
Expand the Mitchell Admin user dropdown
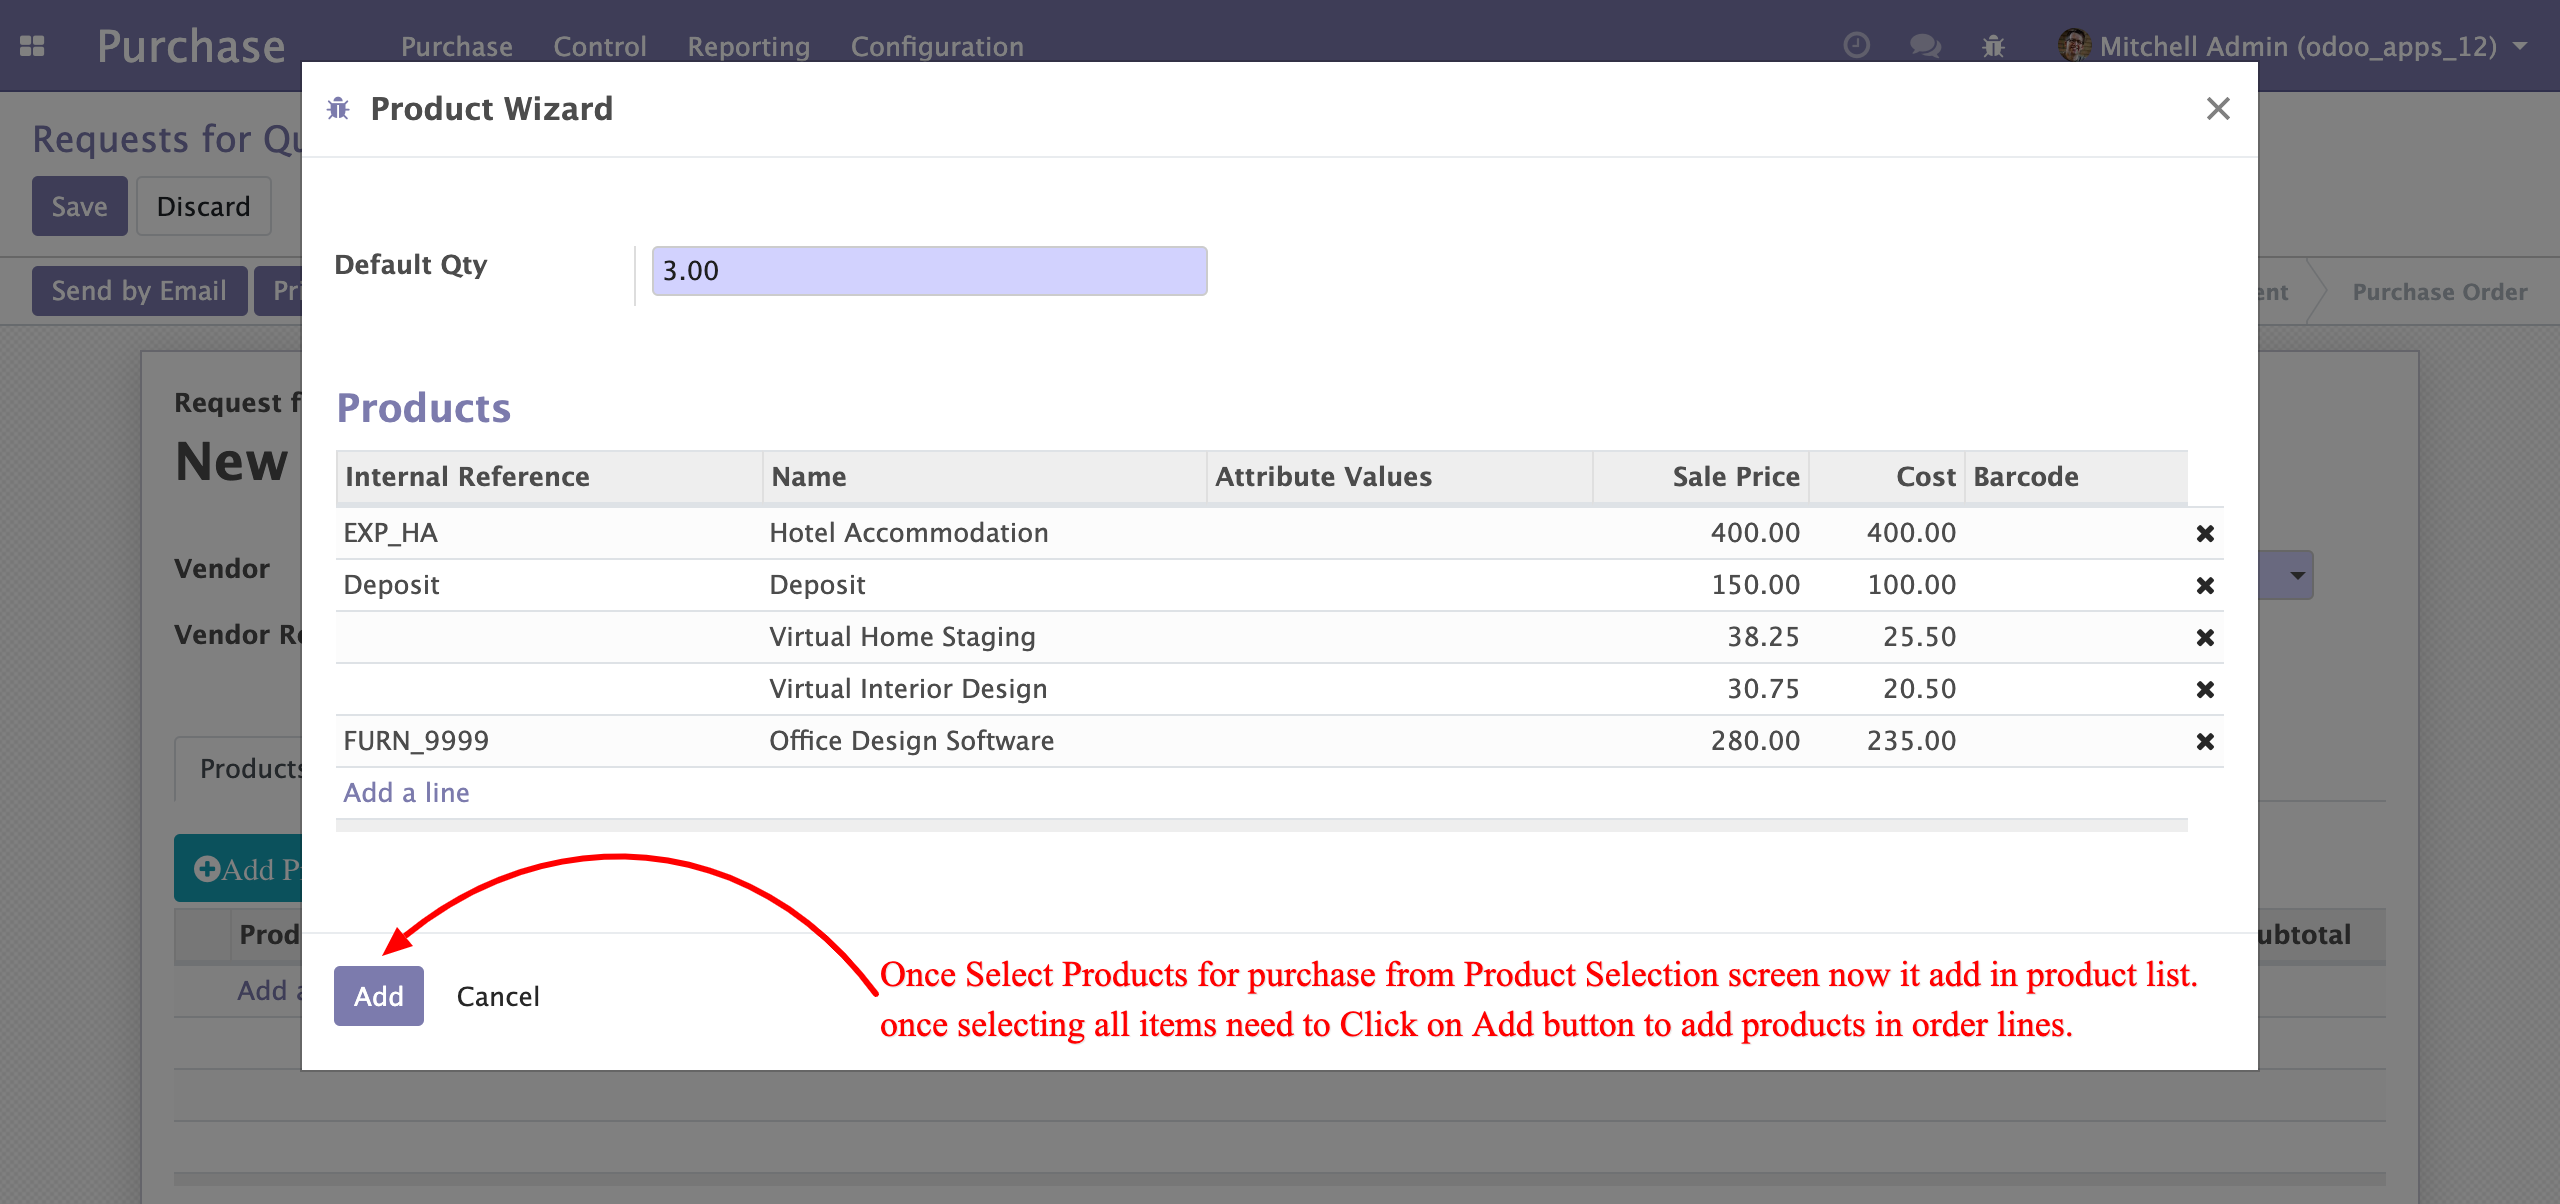pyautogui.click(x=2292, y=46)
